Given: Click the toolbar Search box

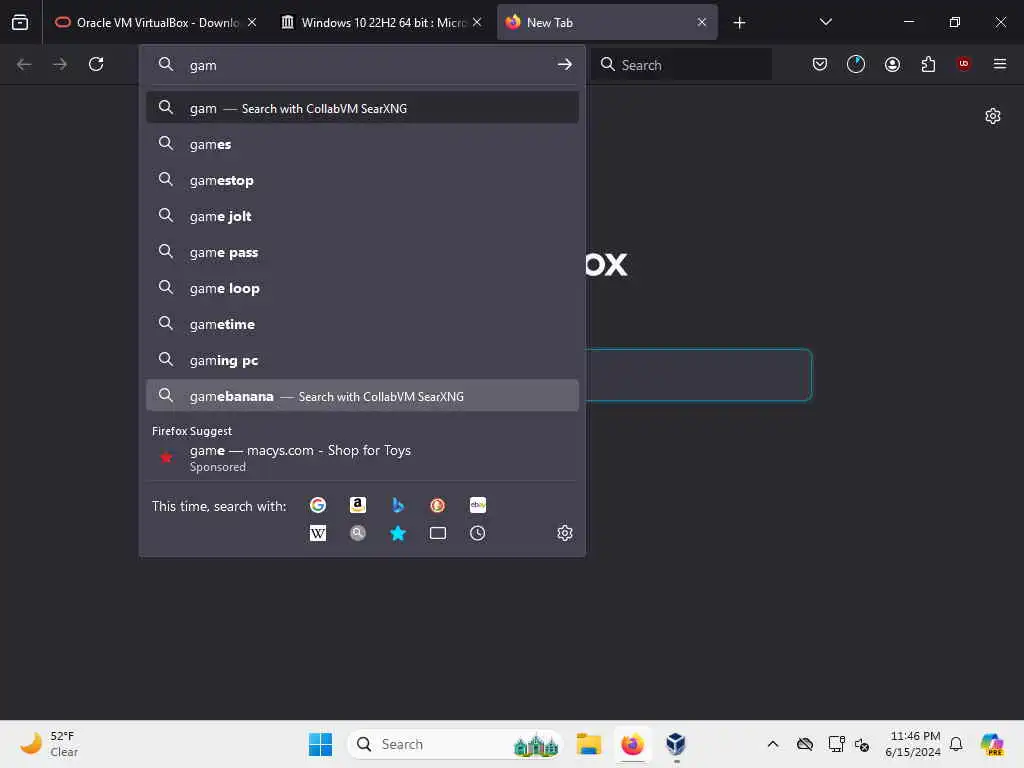Looking at the screenshot, I should click(x=681, y=64).
